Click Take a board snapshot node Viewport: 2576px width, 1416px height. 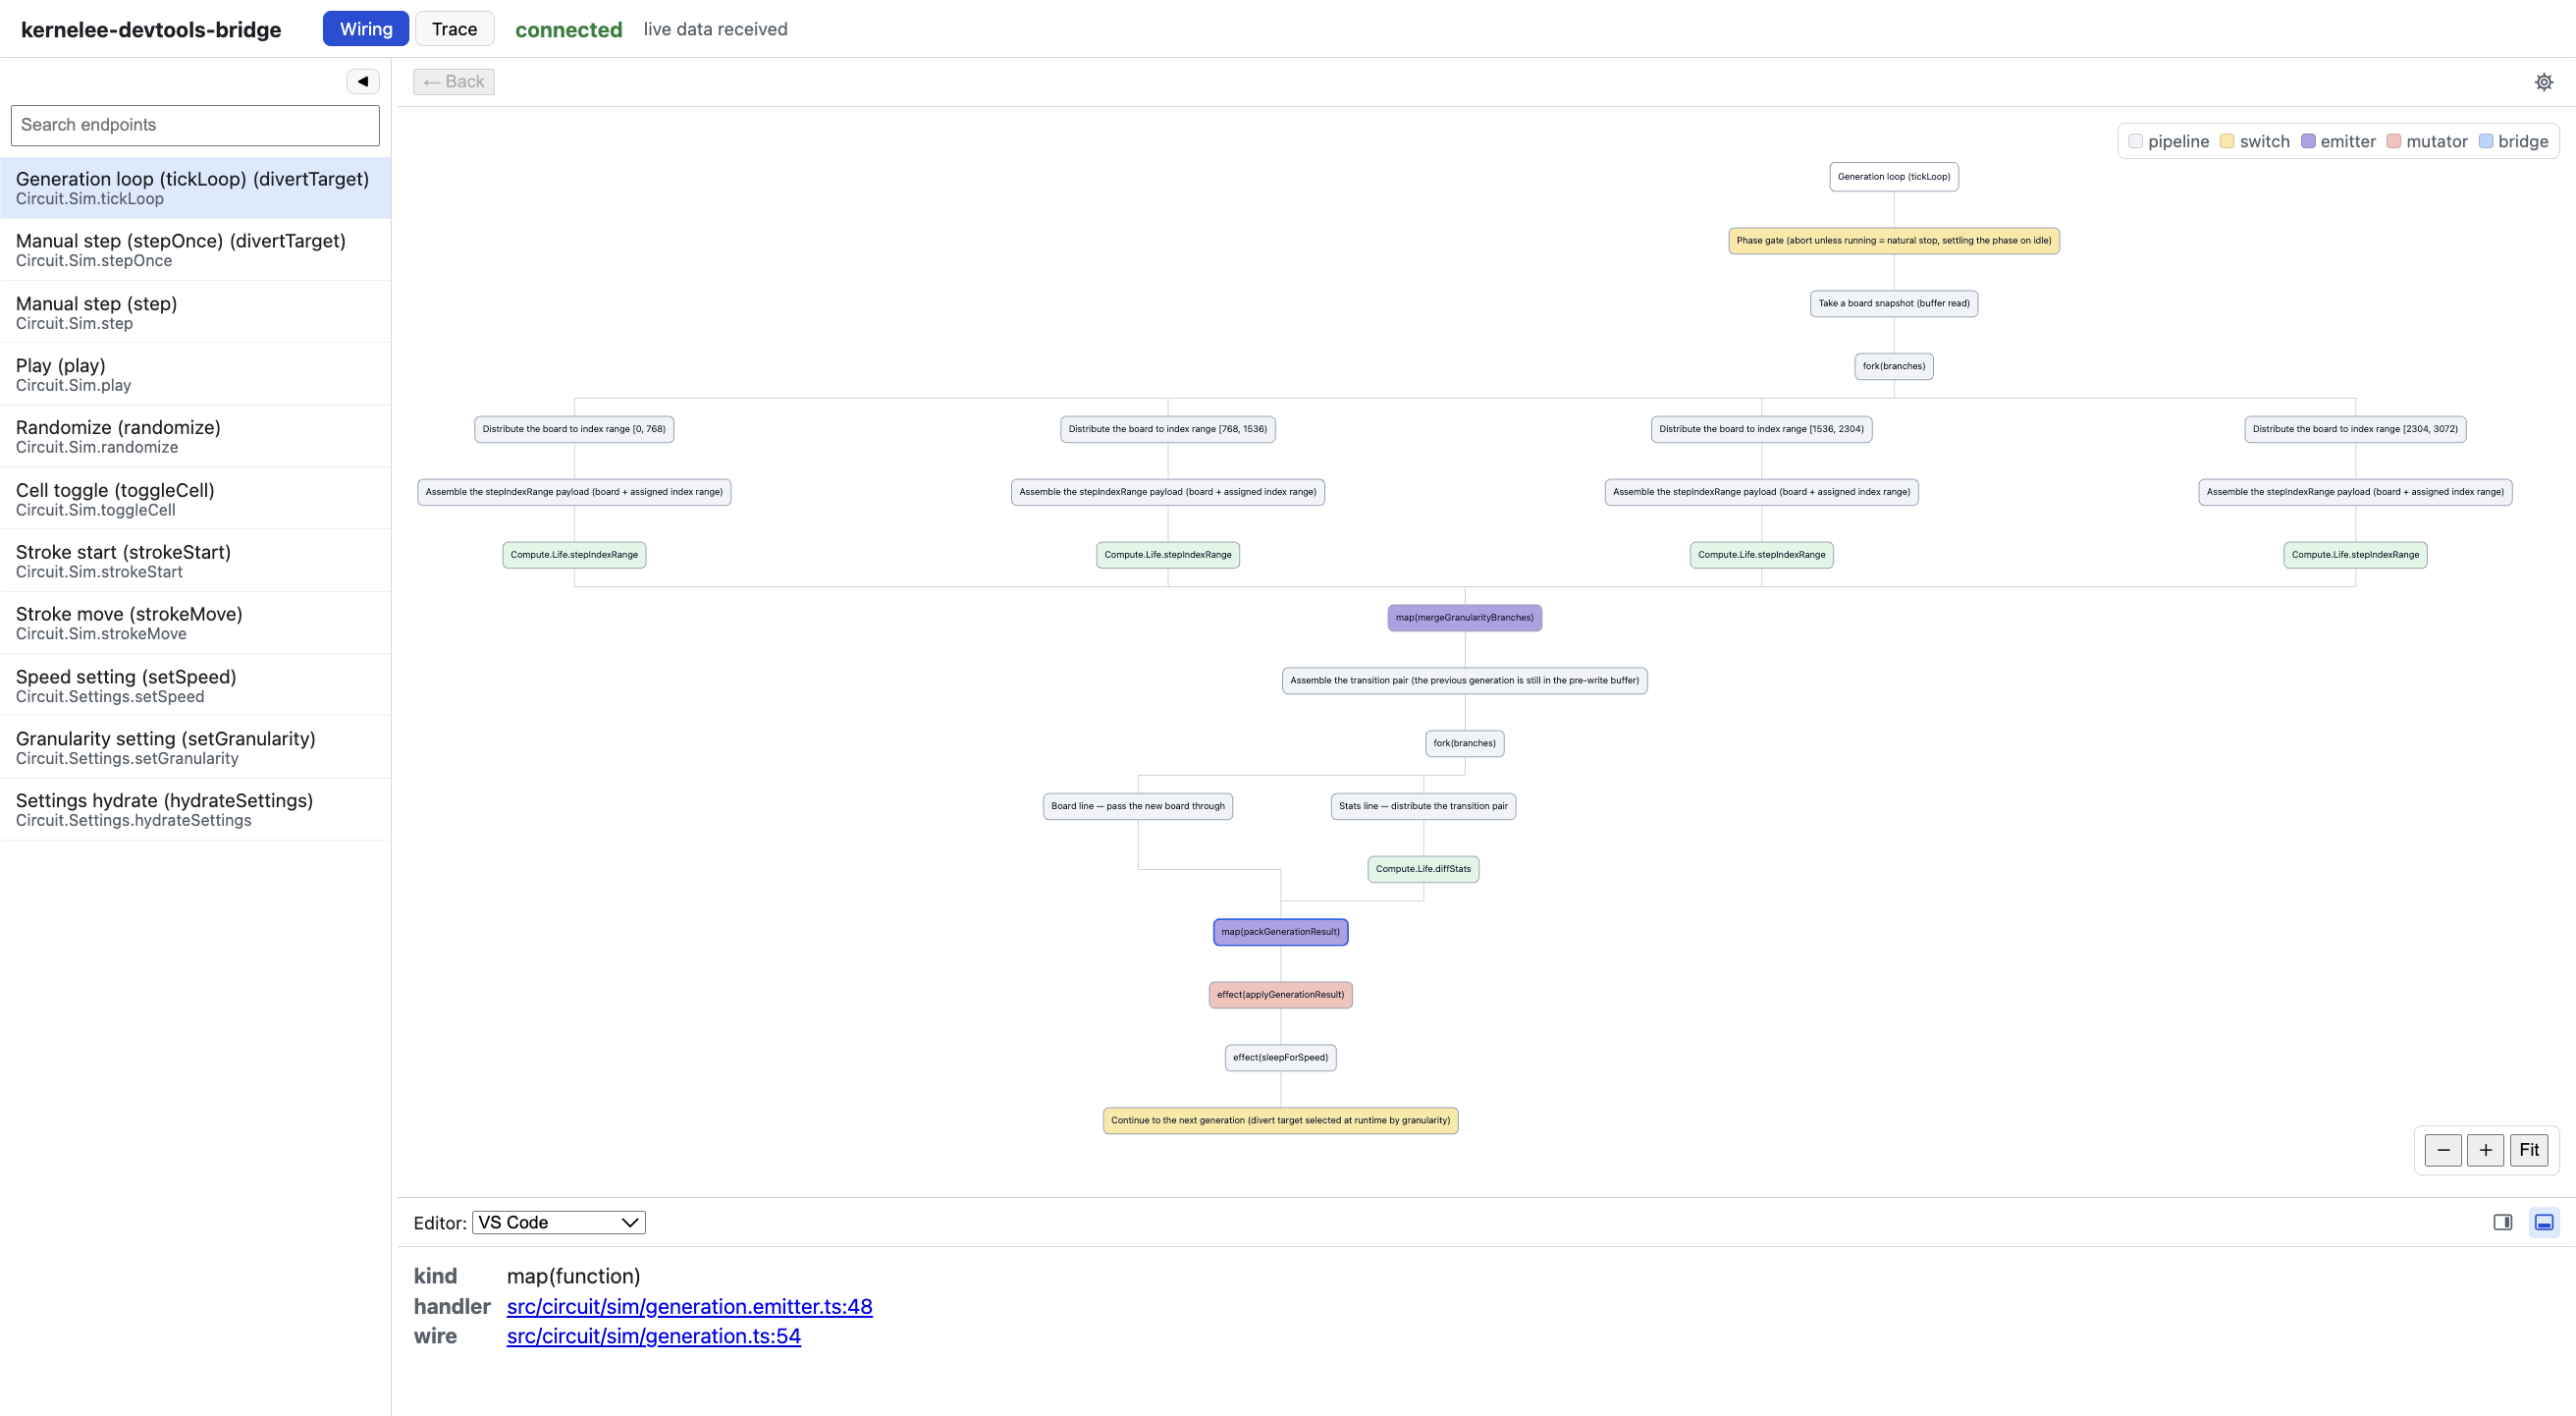coord(1893,303)
